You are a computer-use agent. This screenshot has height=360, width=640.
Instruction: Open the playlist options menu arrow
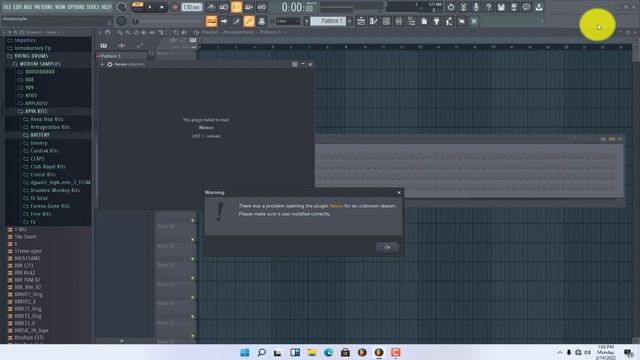100,32
